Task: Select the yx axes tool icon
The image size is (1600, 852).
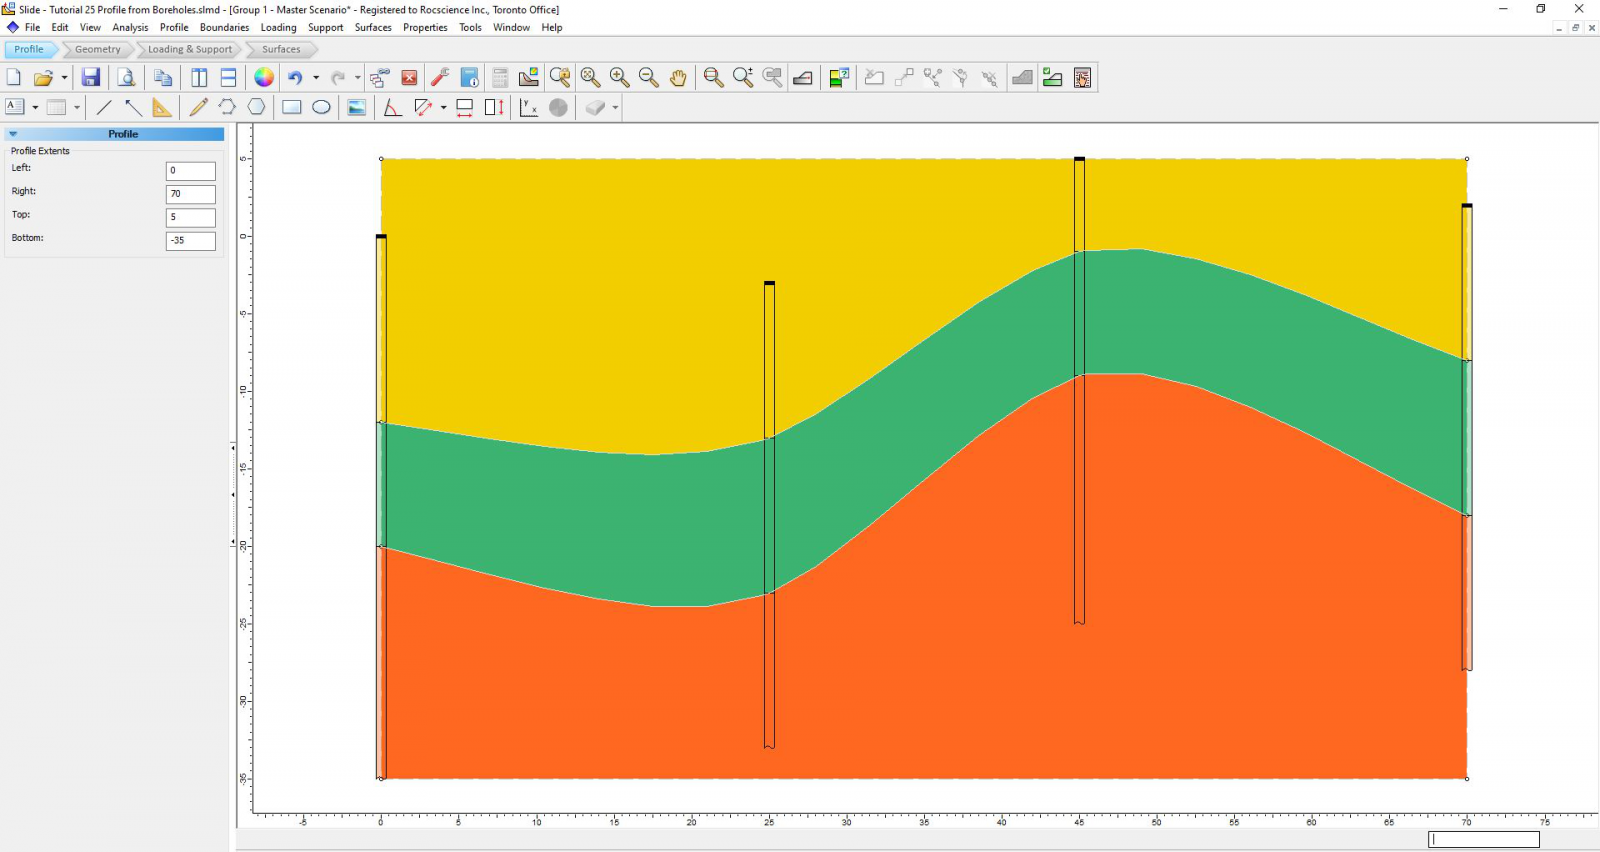Action: coord(529,107)
